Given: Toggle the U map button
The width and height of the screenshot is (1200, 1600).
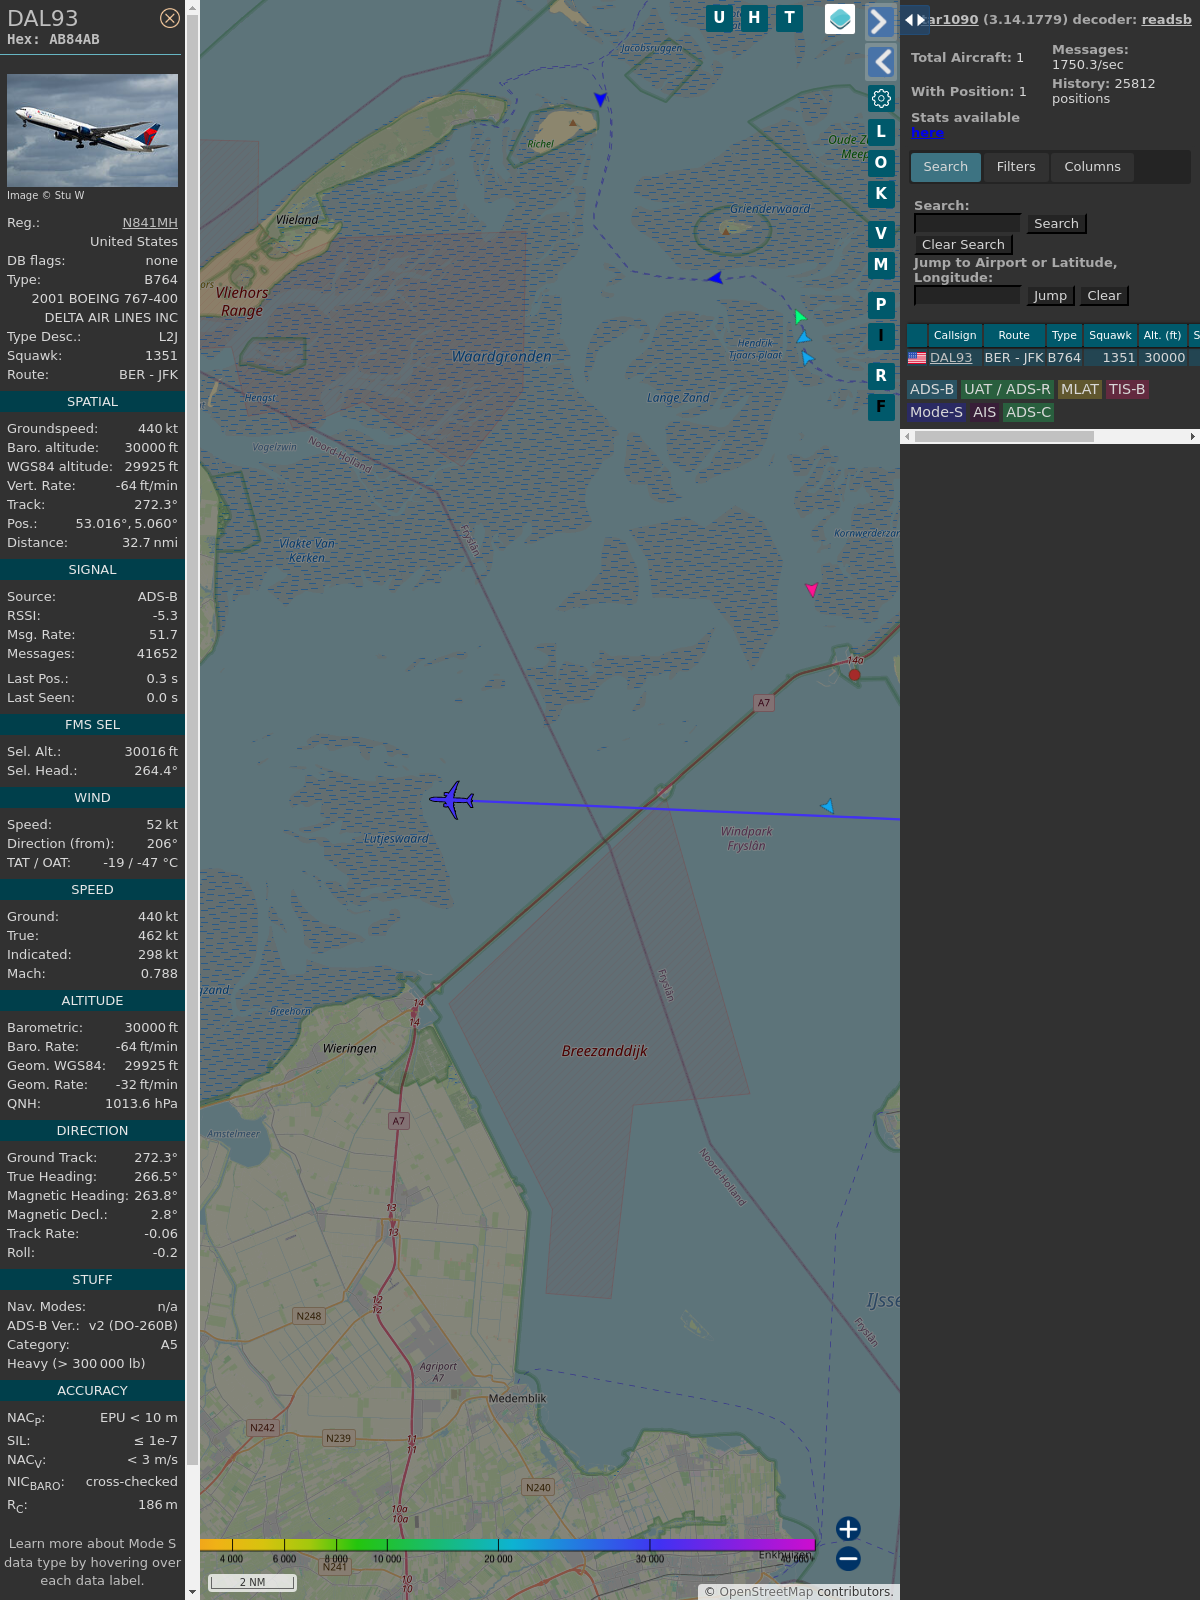Looking at the screenshot, I should pyautogui.click(x=719, y=18).
